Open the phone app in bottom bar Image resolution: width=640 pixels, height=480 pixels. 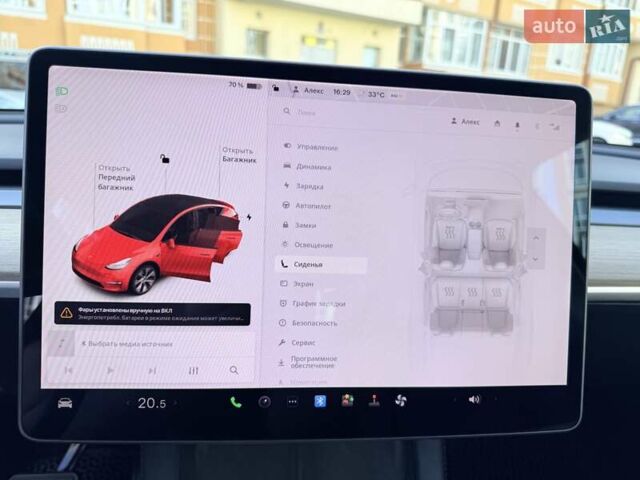click(x=236, y=402)
